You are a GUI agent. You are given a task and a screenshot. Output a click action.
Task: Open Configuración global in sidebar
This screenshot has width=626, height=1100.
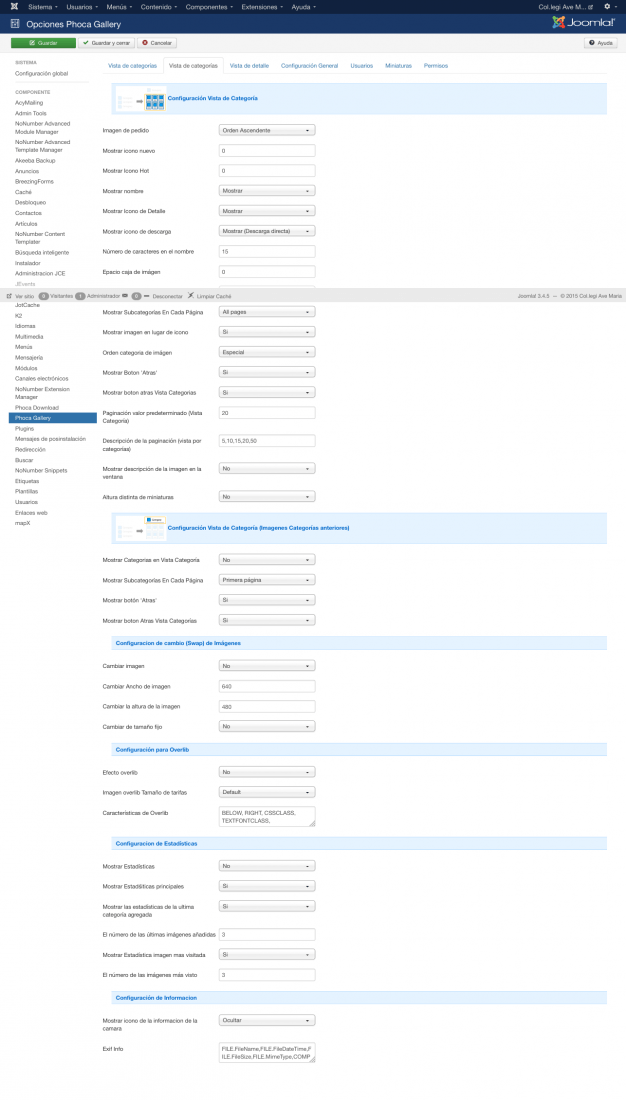pyautogui.click(x=41, y=74)
